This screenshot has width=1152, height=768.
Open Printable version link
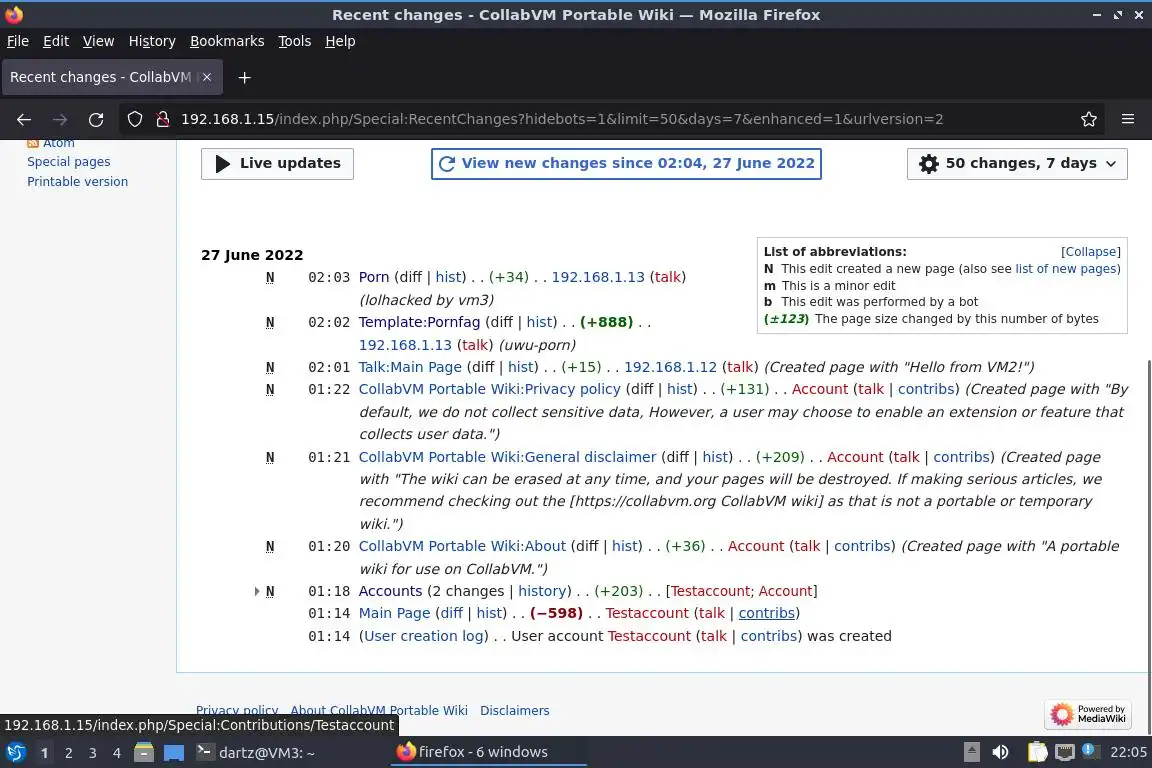[77, 182]
